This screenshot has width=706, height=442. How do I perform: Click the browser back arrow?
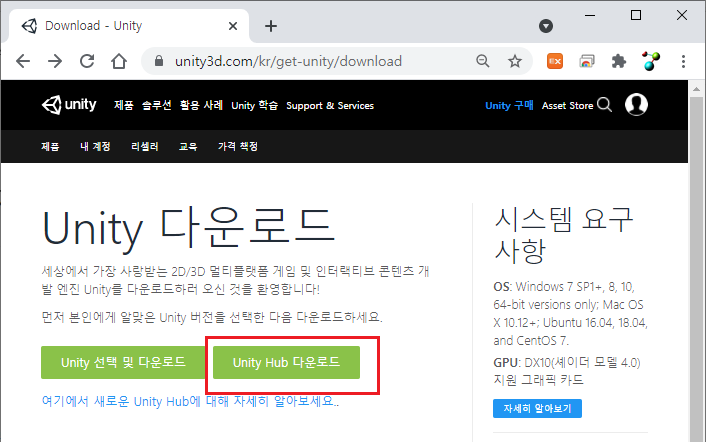[23, 61]
